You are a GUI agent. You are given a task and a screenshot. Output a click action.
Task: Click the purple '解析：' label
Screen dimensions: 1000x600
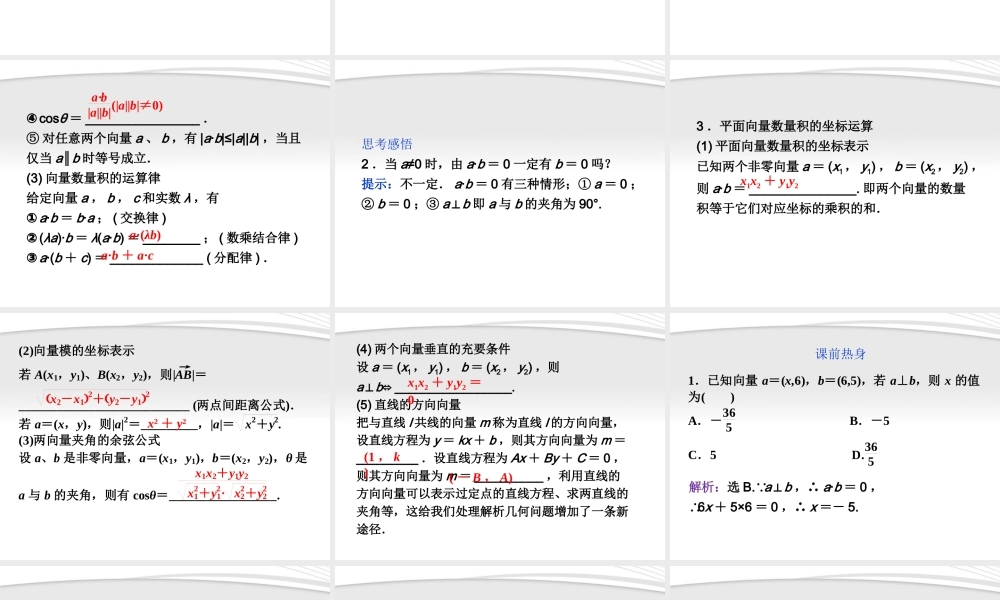pyautogui.click(x=705, y=487)
